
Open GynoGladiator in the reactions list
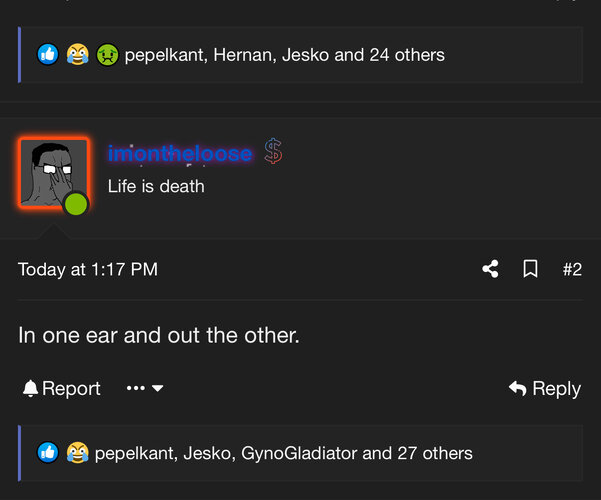299,453
